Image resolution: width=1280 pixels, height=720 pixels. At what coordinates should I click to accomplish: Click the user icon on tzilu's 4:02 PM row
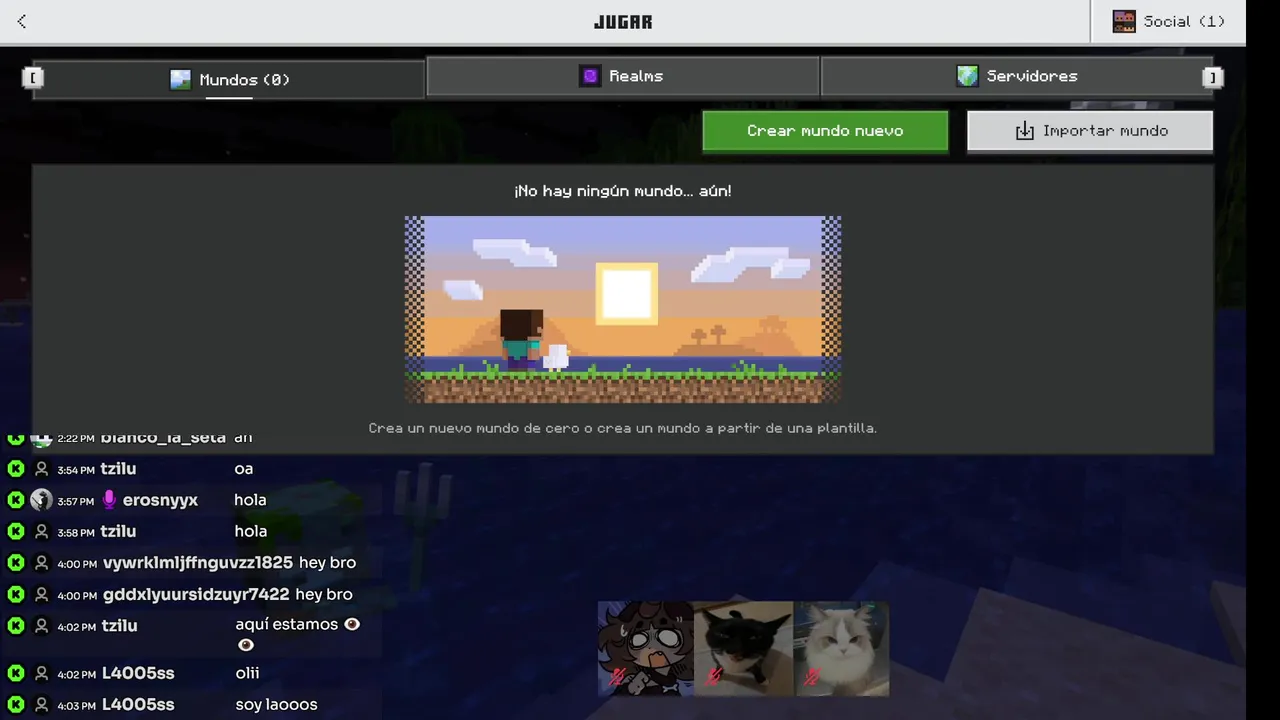(x=41, y=626)
